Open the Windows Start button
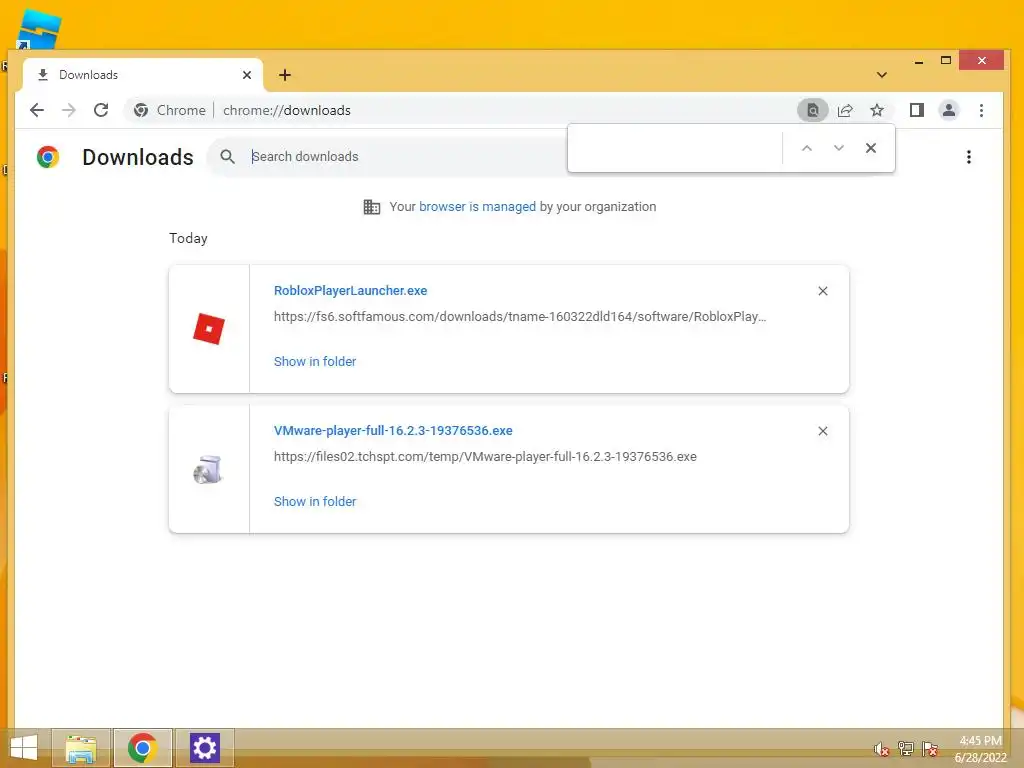 pyautogui.click(x=24, y=748)
